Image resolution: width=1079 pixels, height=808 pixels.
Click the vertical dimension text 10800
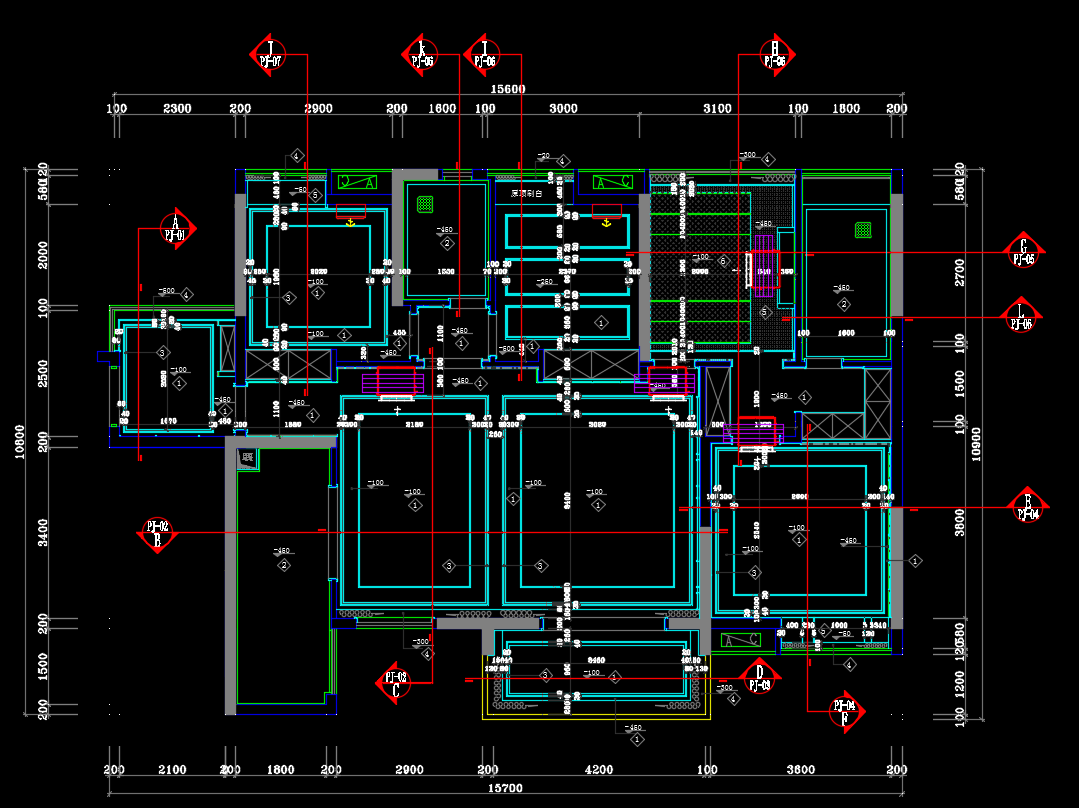coord(19,441)
